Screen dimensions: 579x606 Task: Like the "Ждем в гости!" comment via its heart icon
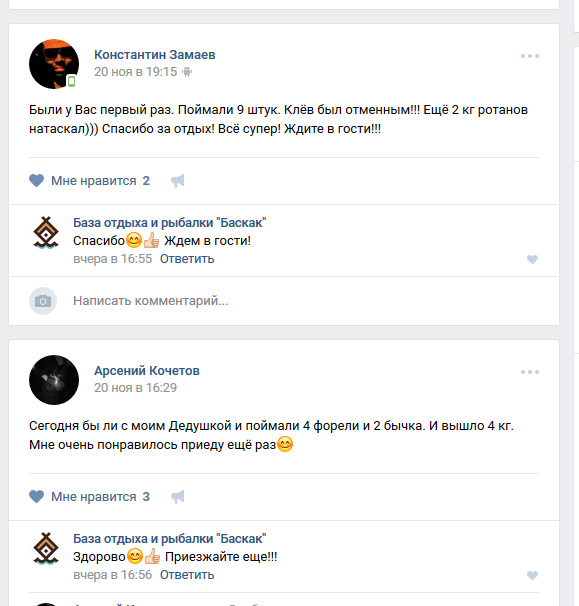point(532,259)
